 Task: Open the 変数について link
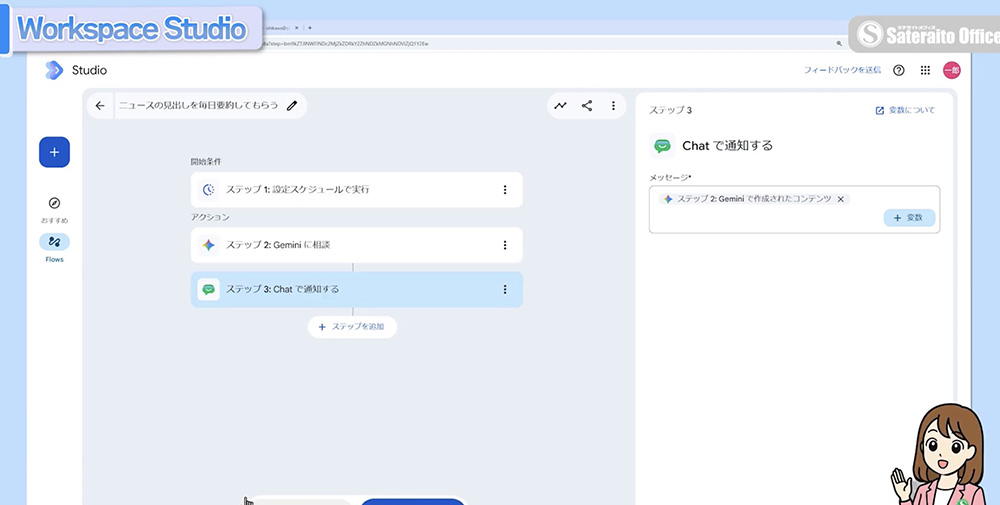click(x=905, y=110)
